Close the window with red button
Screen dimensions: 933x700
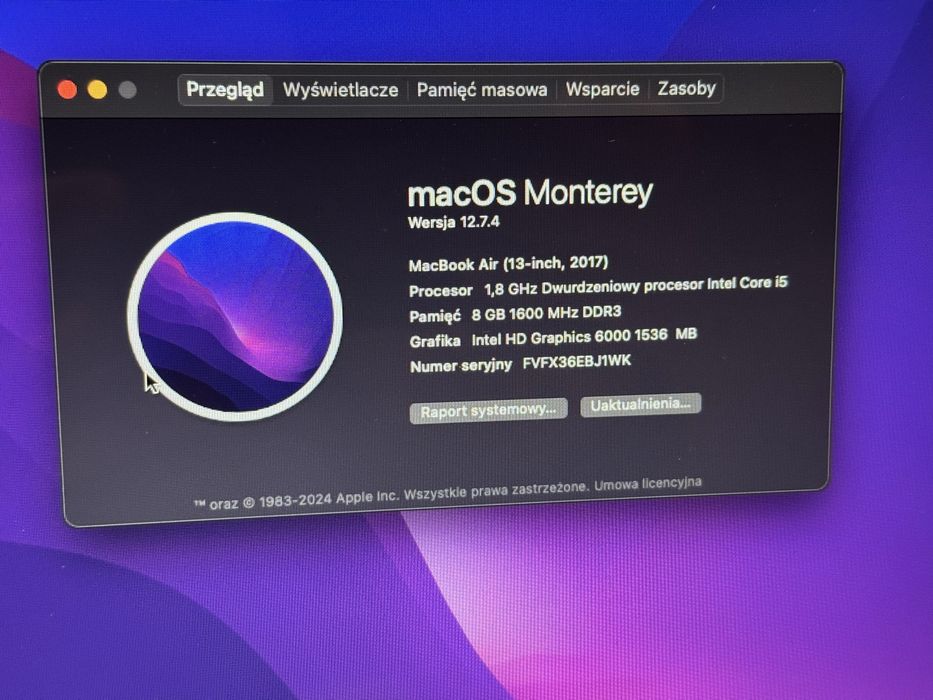pyautogui.click(x=67, y=90)
